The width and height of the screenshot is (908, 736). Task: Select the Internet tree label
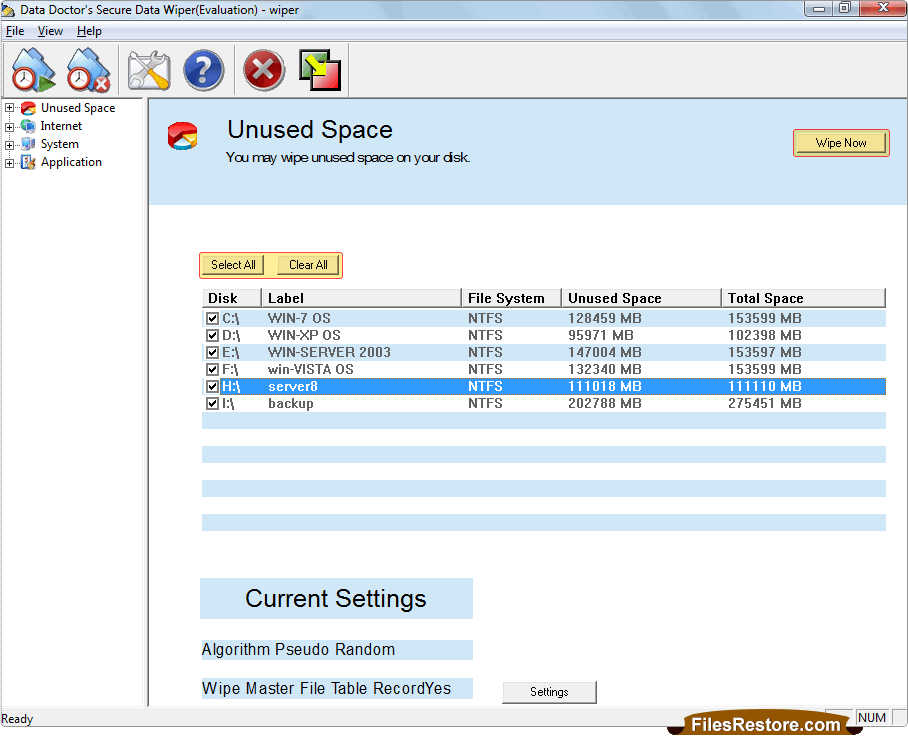[61, 126]
